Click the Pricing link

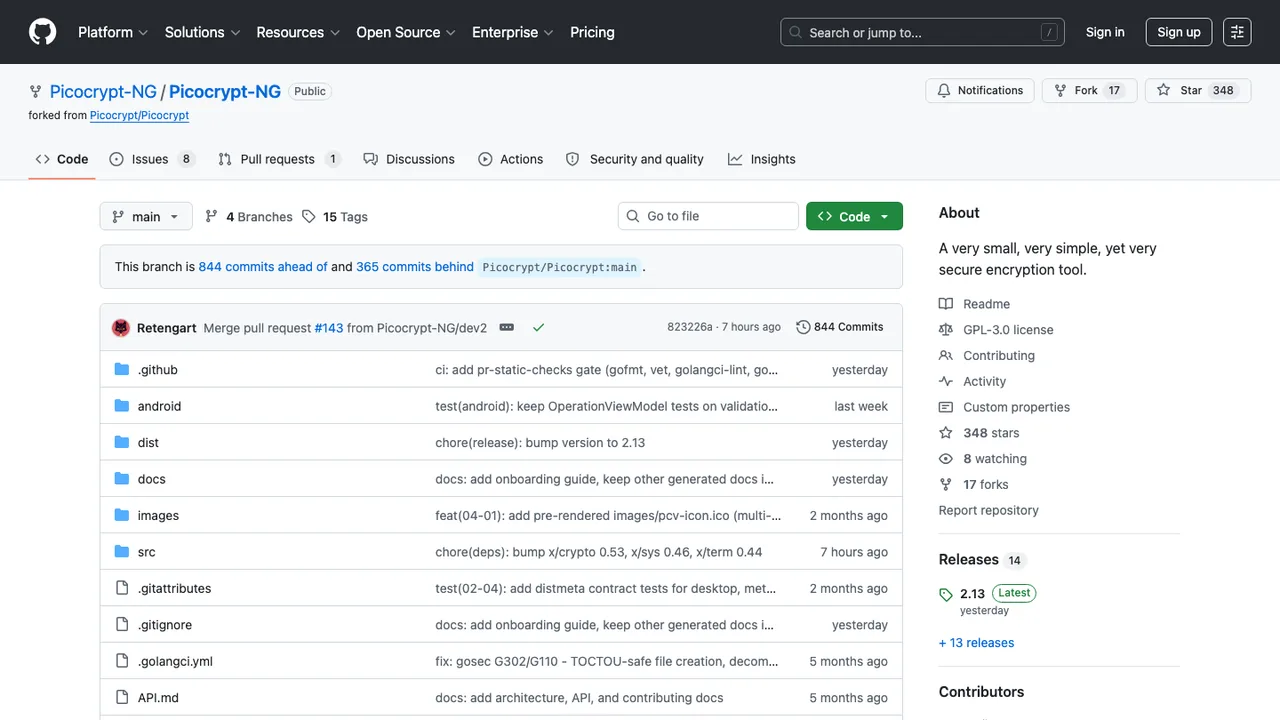point(592,32)
